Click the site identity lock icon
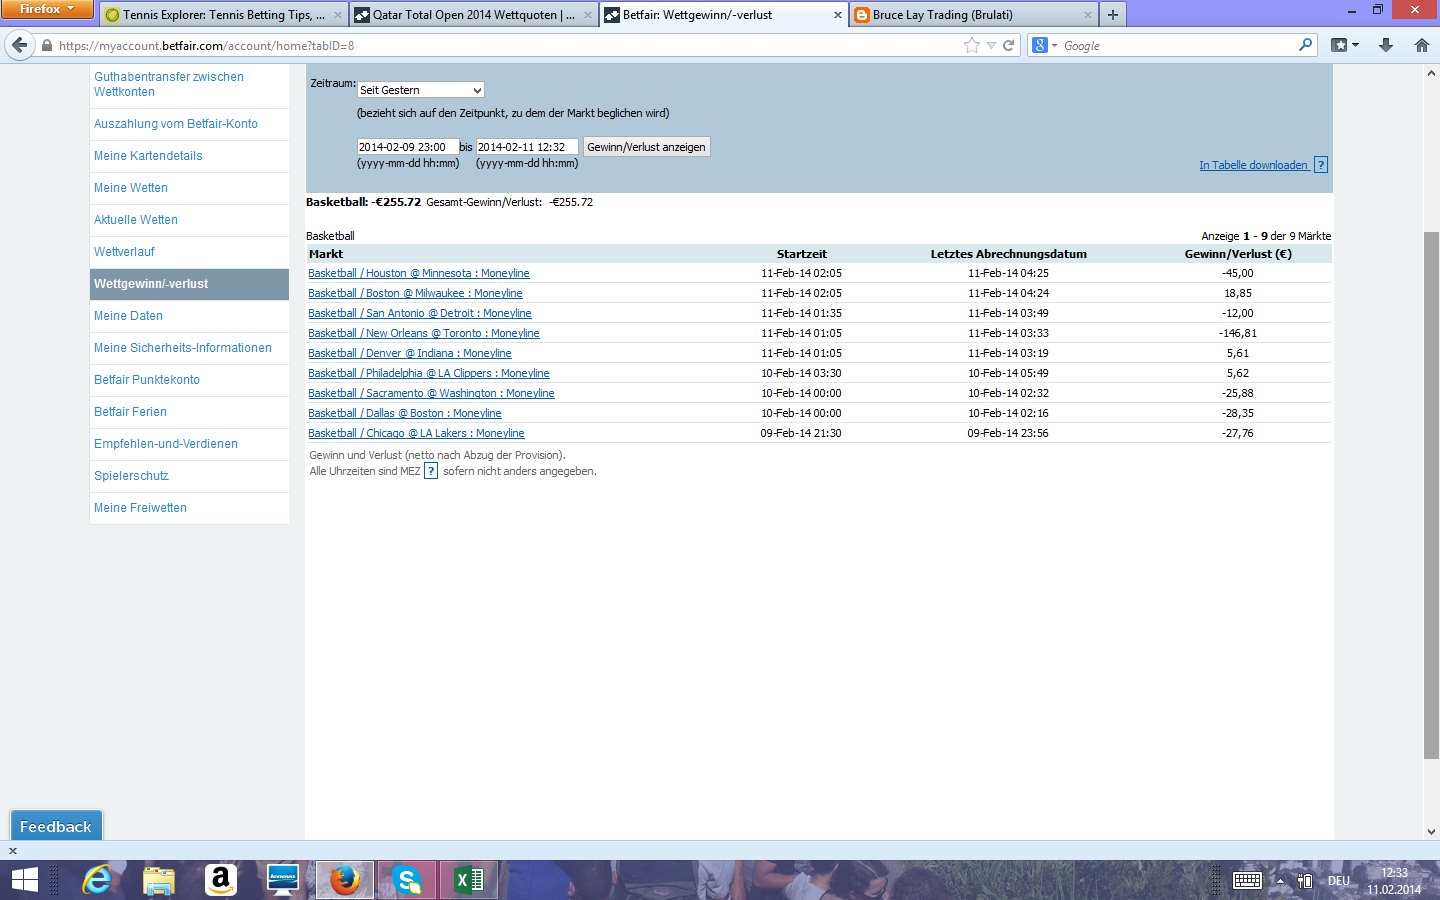Viewport: 1440px width, 900px height. 47,45
